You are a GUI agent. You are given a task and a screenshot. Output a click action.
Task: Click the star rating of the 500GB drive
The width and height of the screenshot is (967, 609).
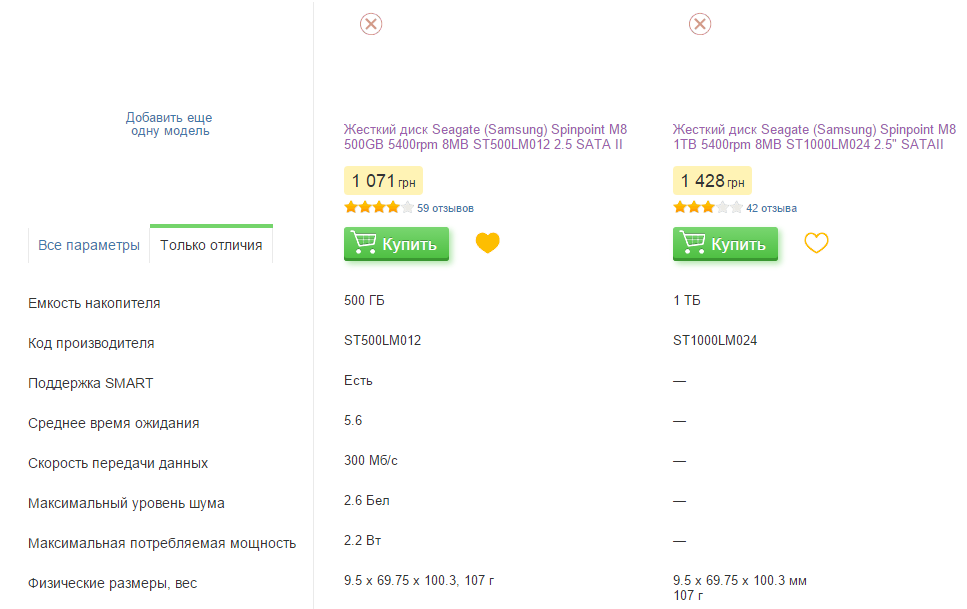coord(379,207)
